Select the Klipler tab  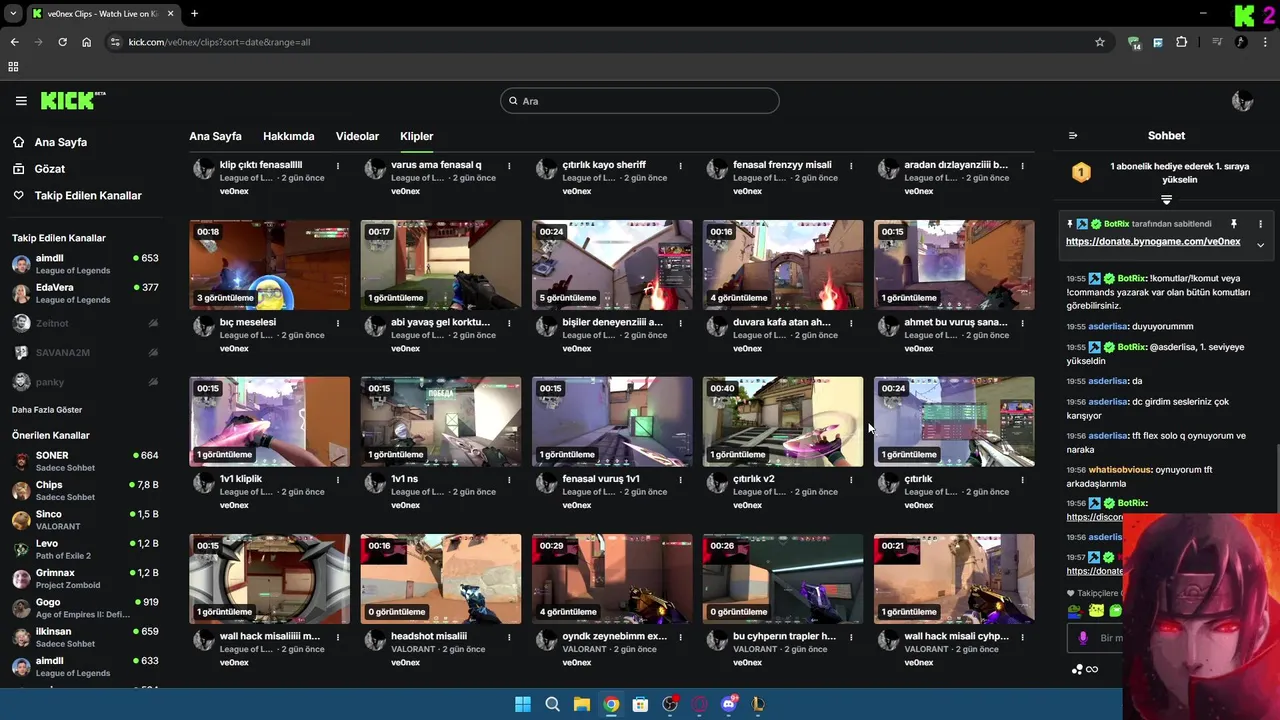coord(417,136)
